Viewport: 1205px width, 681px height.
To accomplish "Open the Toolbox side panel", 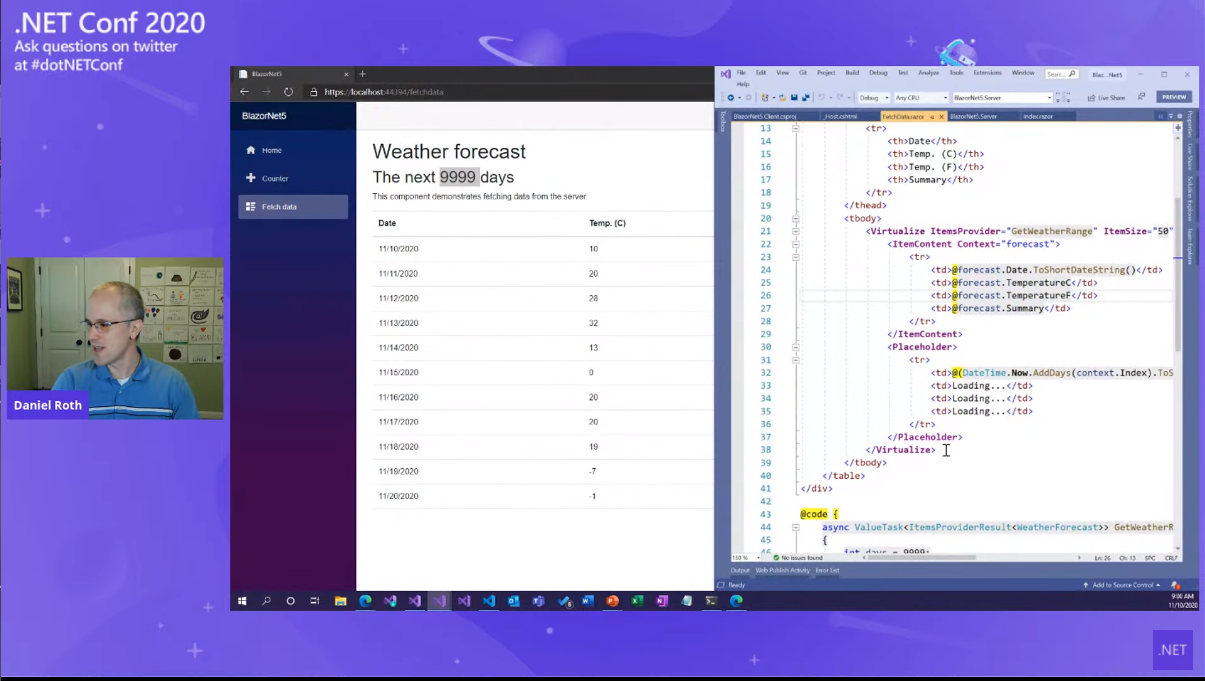I will tap(721, 121).
